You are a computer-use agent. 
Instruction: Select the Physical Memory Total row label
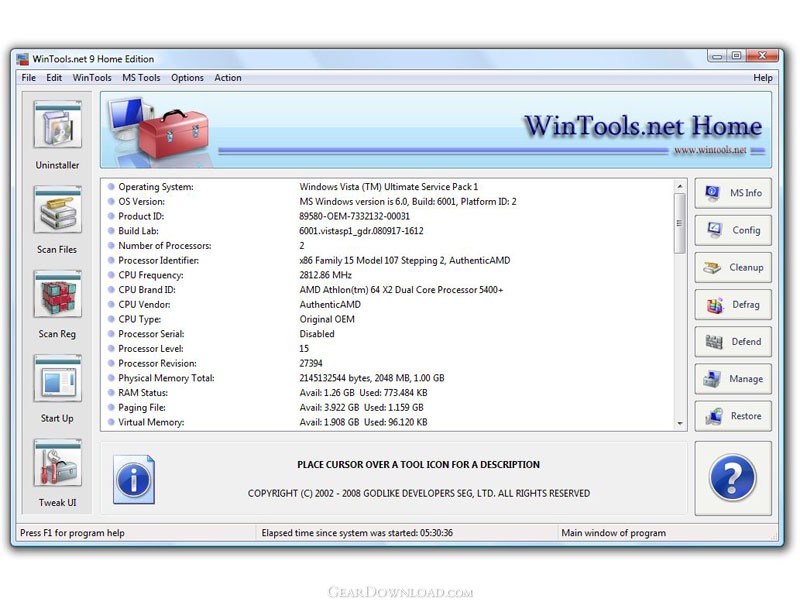(166, 378)
